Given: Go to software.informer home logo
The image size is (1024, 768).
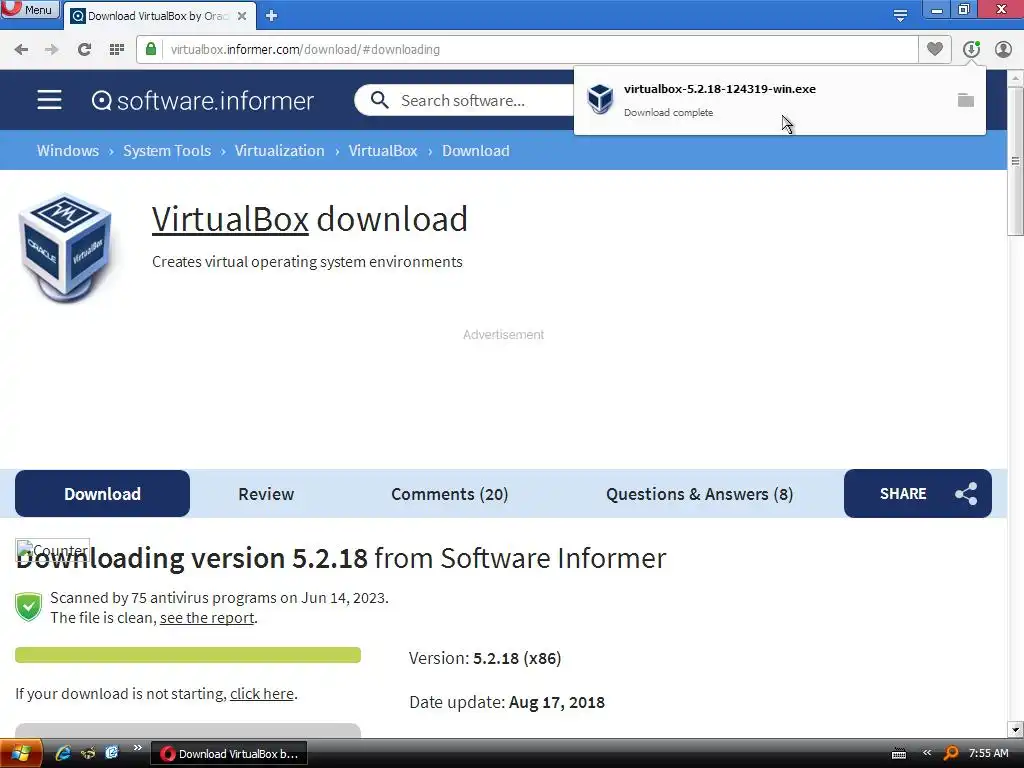Looking at the screenshot, I should (202, 101).
